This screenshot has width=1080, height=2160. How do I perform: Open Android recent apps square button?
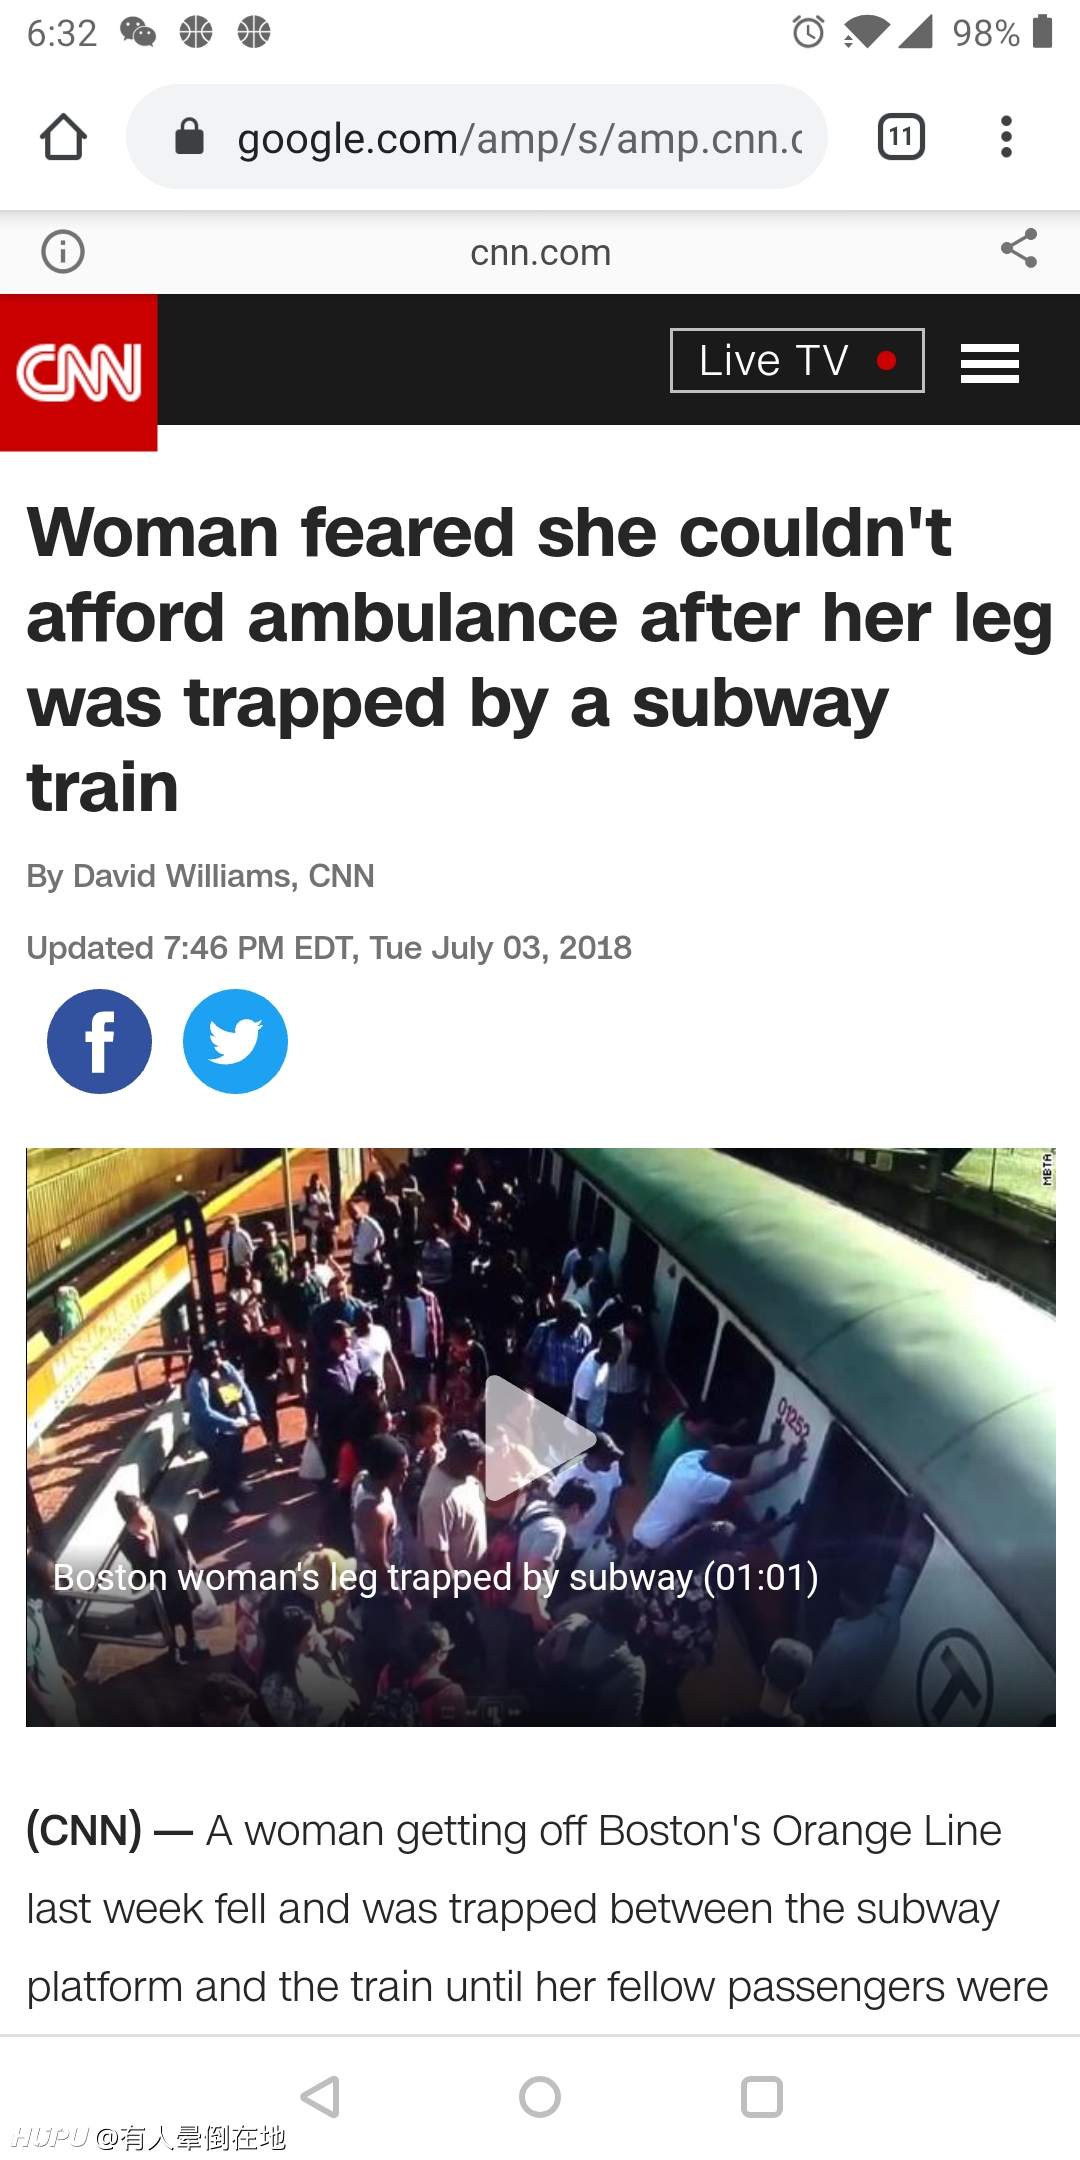762,2097
